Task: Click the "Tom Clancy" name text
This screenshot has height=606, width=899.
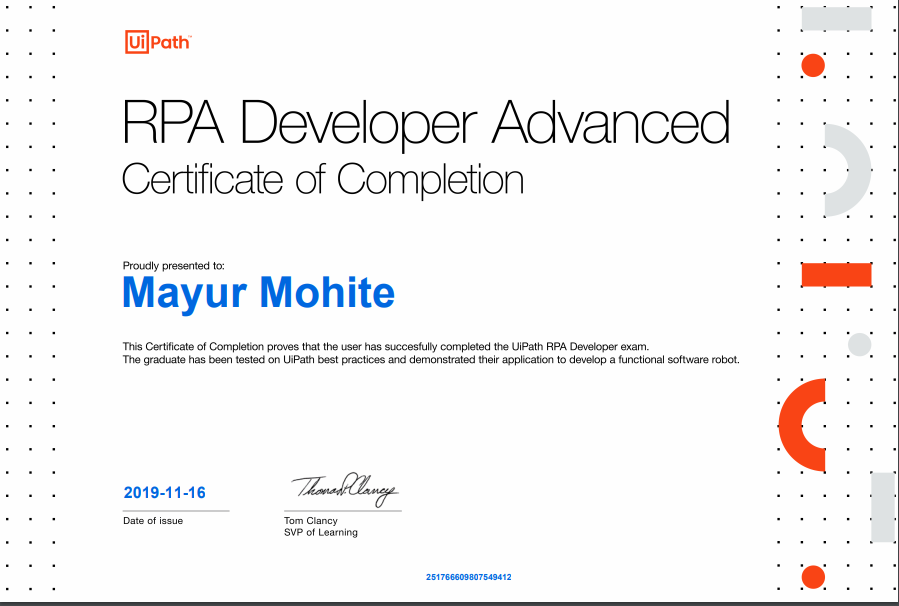Action: tap(311, 521)
